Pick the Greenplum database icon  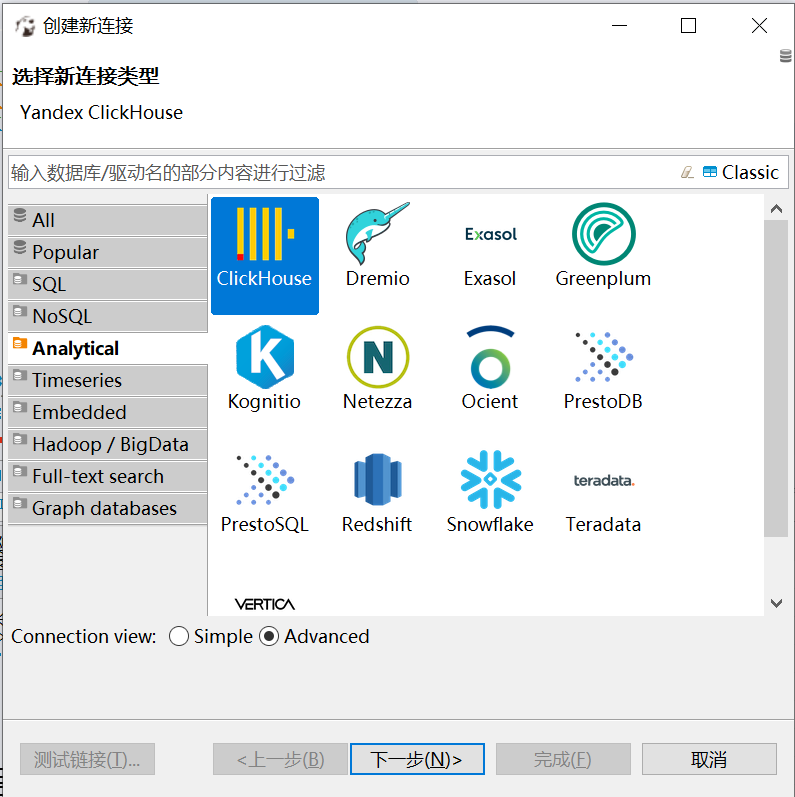[x=603, y=234]
